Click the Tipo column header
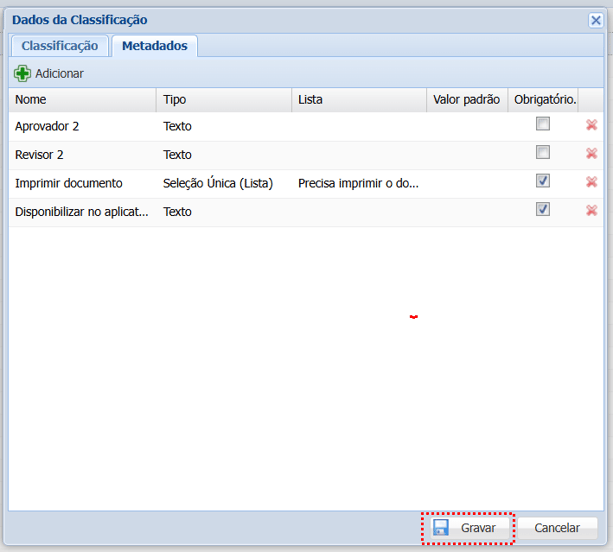The height and width of the screenshot is (552, 613). point(224,99)
